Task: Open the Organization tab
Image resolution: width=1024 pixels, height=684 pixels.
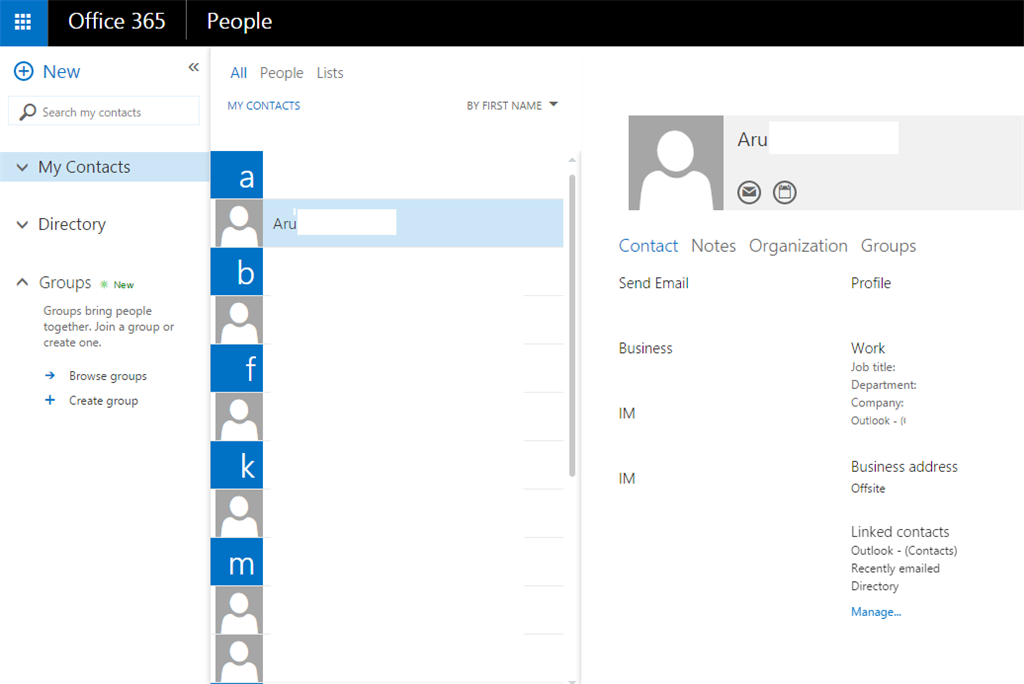Action: (x=798, y=246)
